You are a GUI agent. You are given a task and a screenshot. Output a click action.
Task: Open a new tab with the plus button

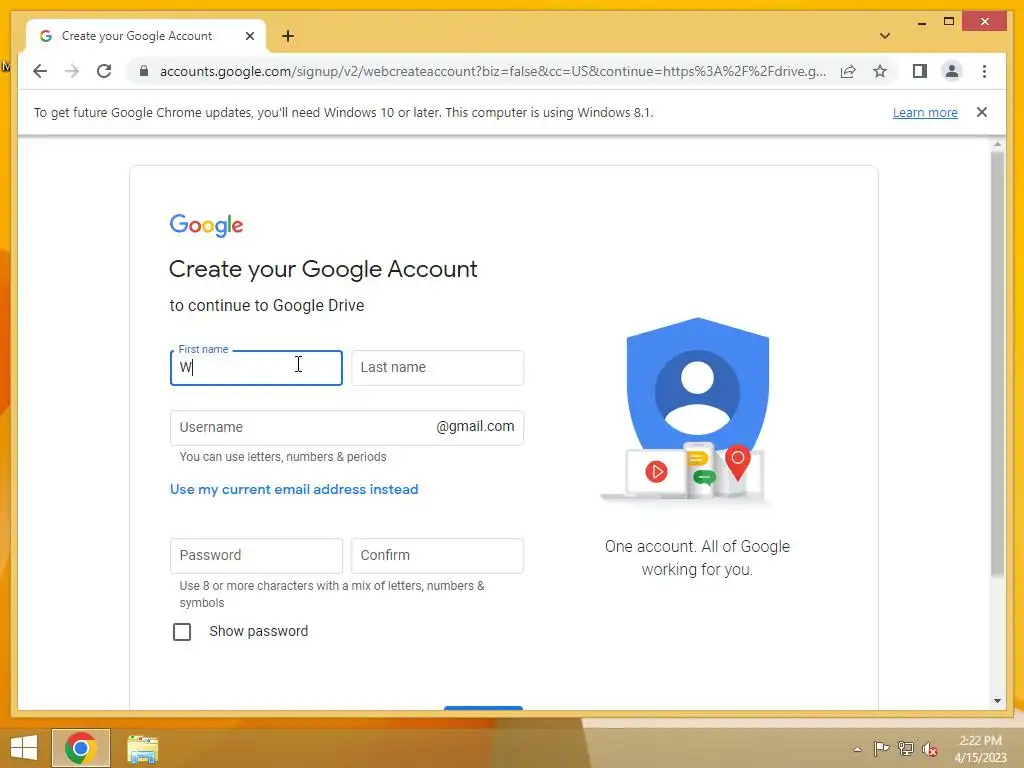click(288, 36)
